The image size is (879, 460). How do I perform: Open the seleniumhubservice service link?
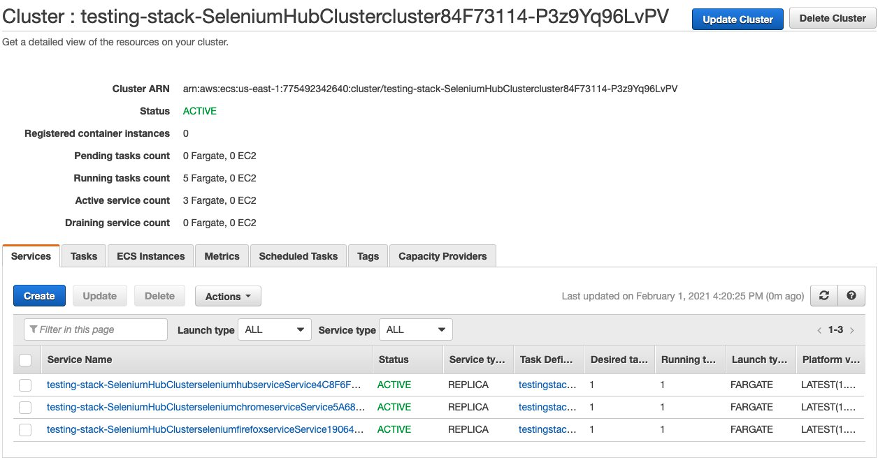point(203,385)
